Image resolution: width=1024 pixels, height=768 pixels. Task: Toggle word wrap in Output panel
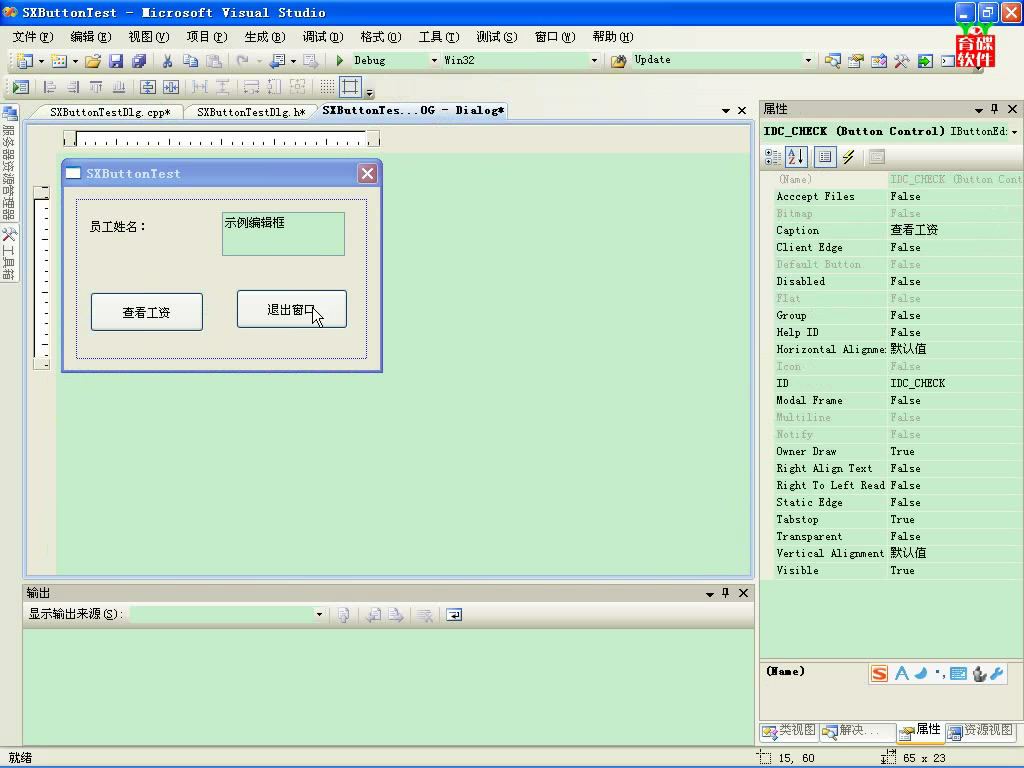[454, 615]
